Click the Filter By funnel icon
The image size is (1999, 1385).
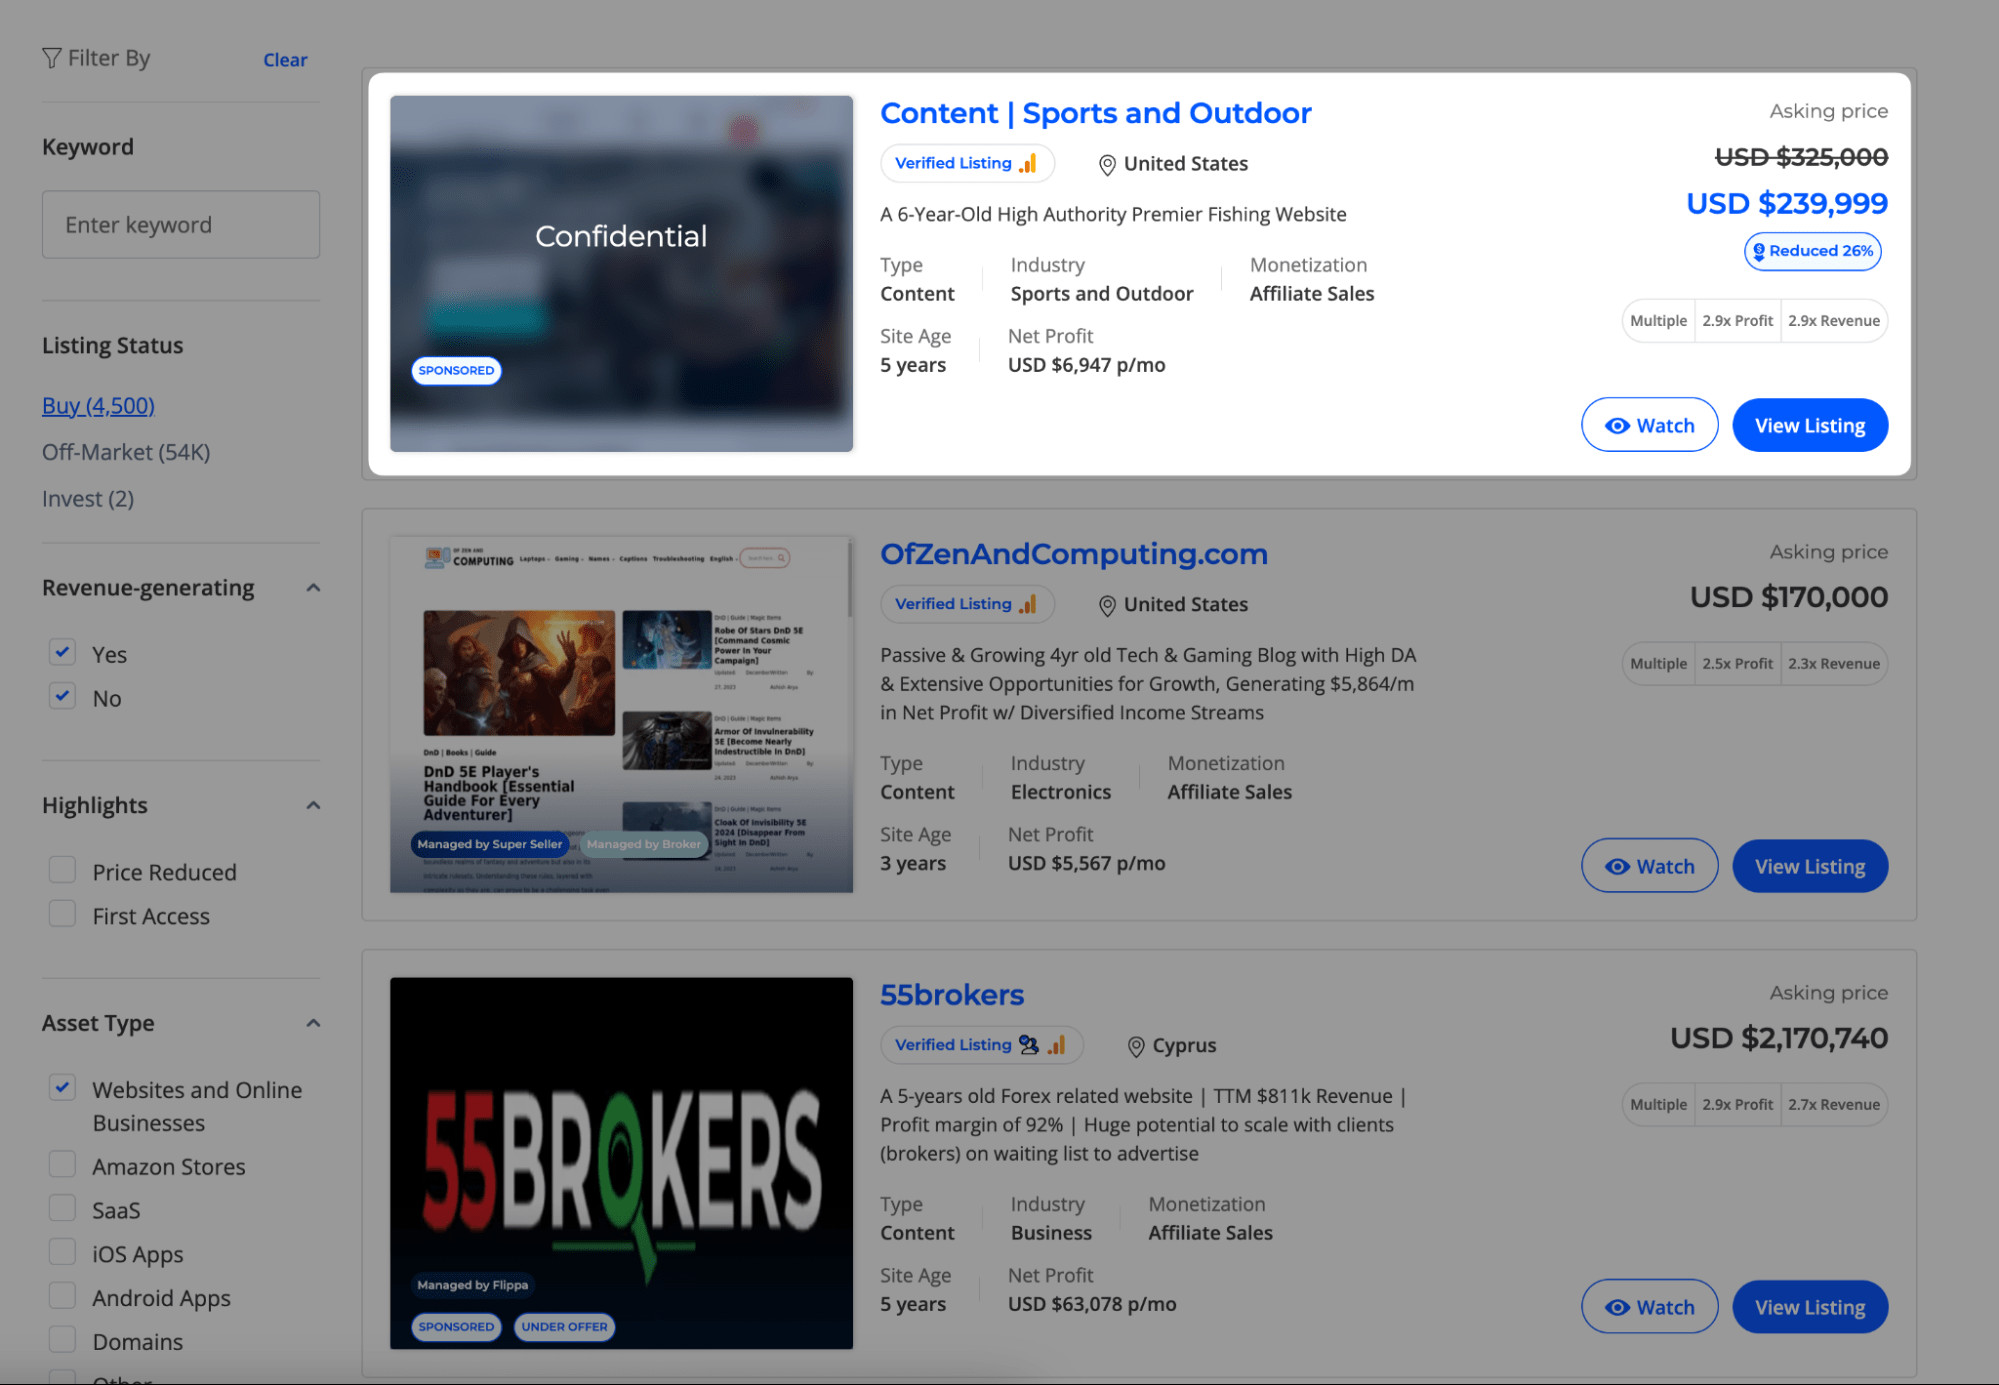coord(51,58)
